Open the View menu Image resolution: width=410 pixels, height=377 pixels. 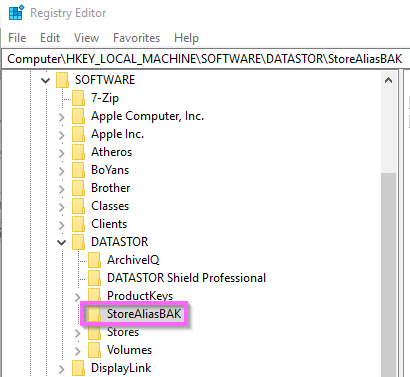[x=87, y=38]
